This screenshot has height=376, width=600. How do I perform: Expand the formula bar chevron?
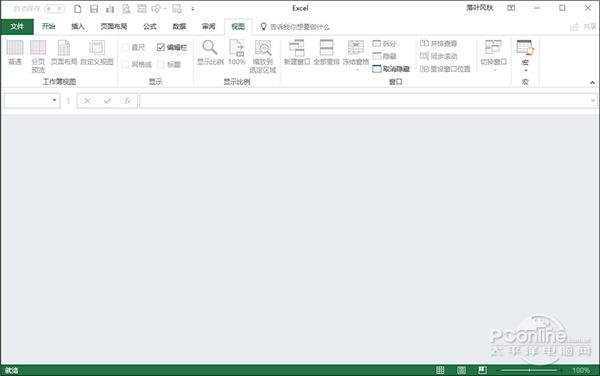click(x=593, y=101)
